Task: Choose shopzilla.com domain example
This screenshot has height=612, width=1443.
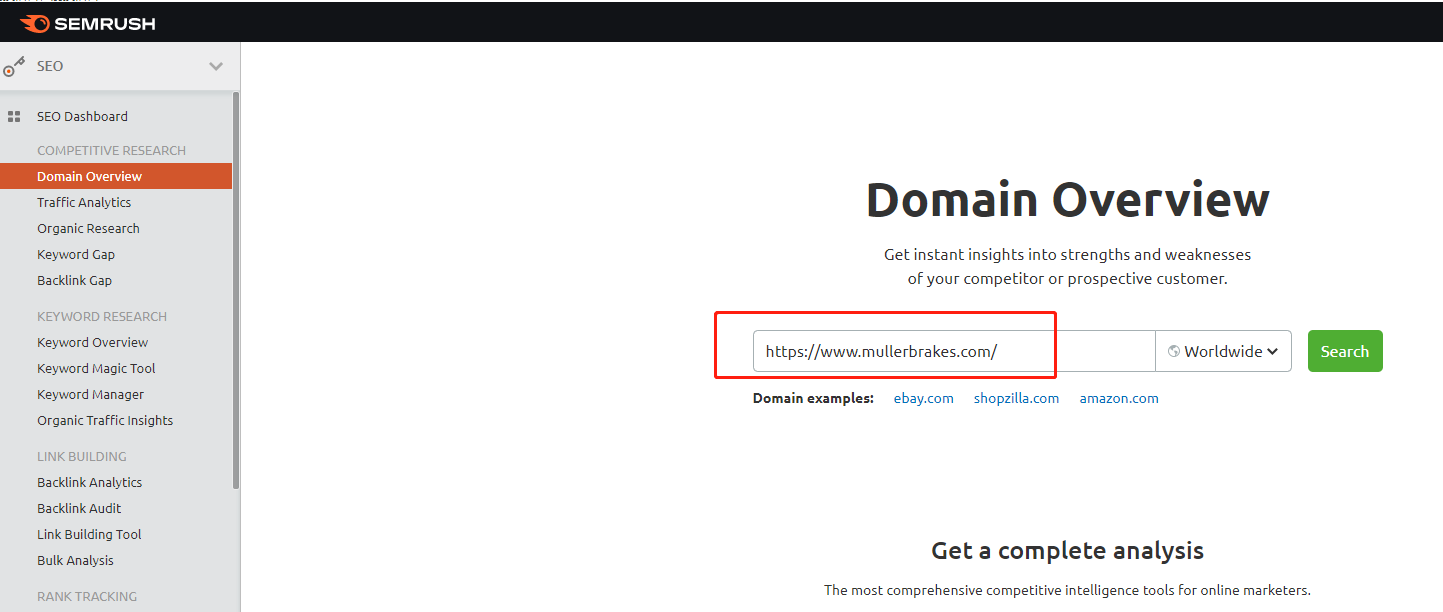Action: (x=1016, y=398)
